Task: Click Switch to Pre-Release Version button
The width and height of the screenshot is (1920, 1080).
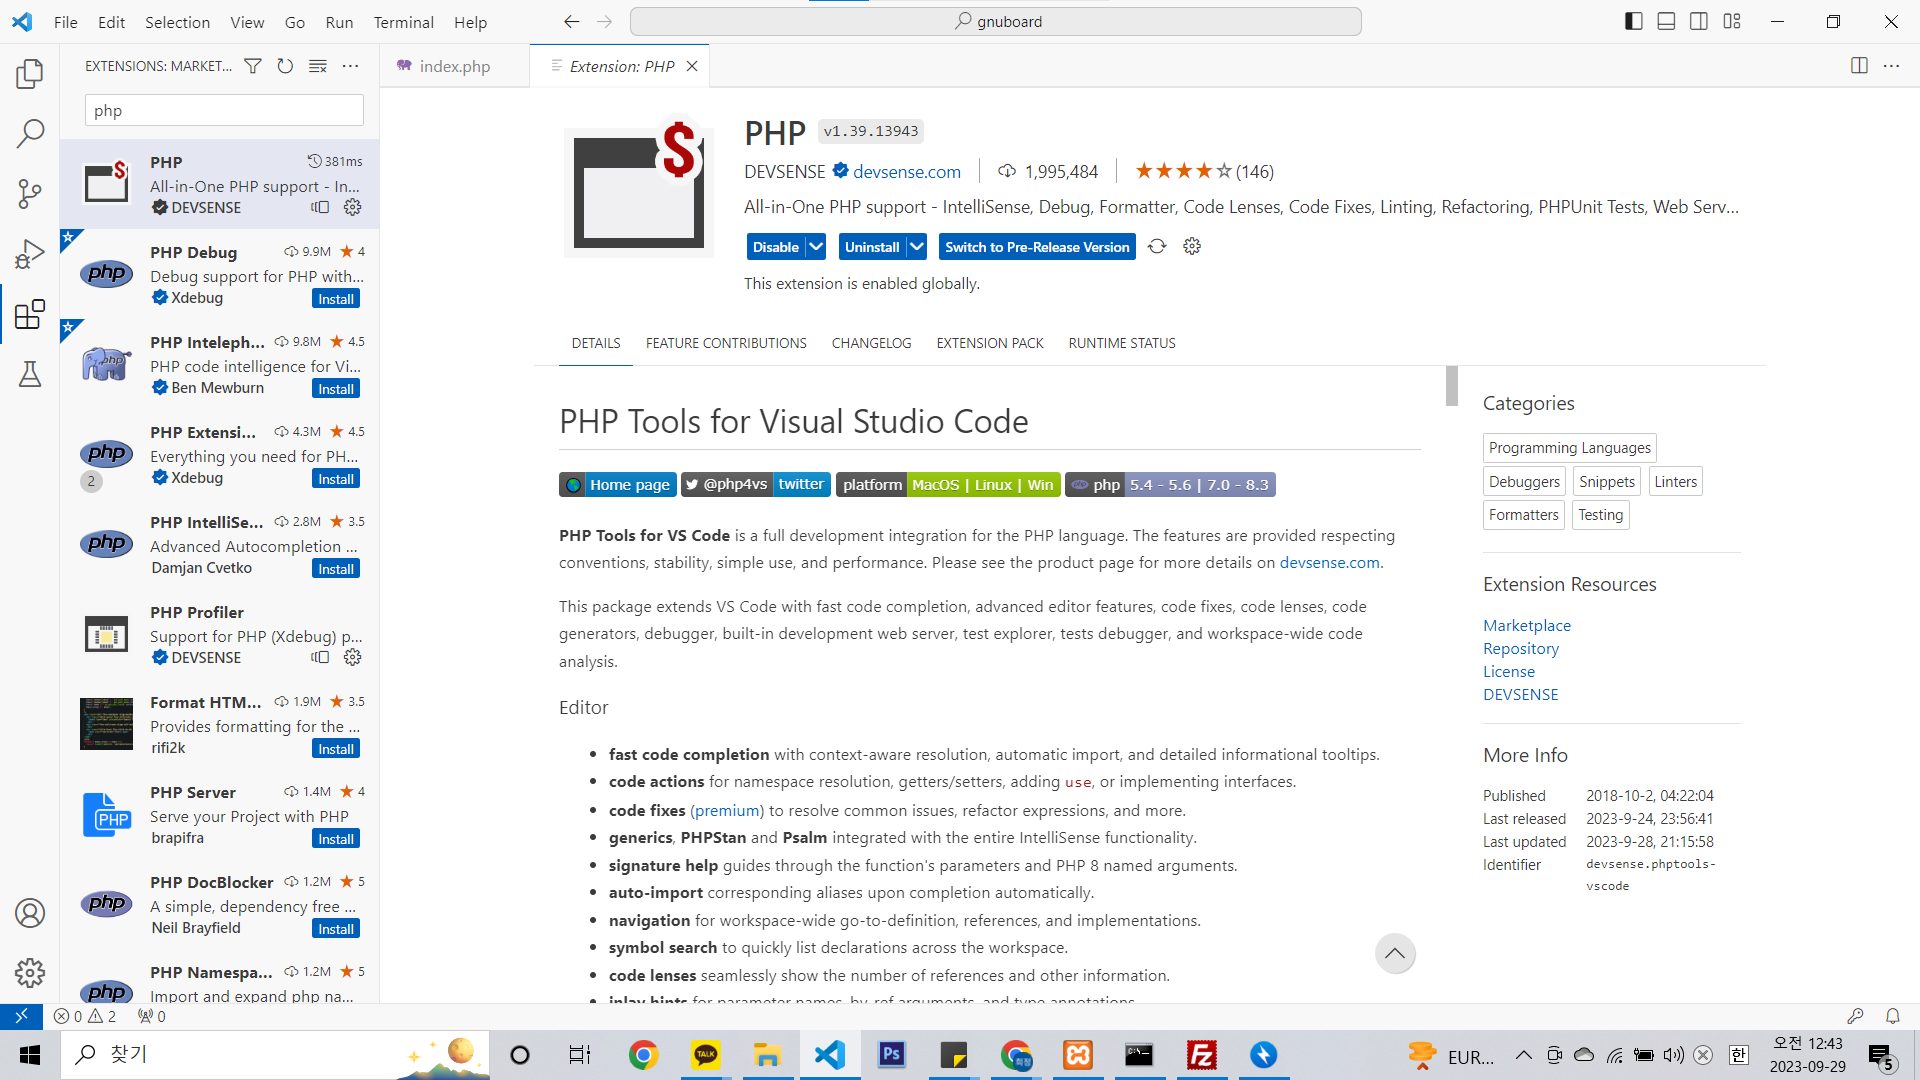Action: pyautogui.click(x=1037, y=247)
